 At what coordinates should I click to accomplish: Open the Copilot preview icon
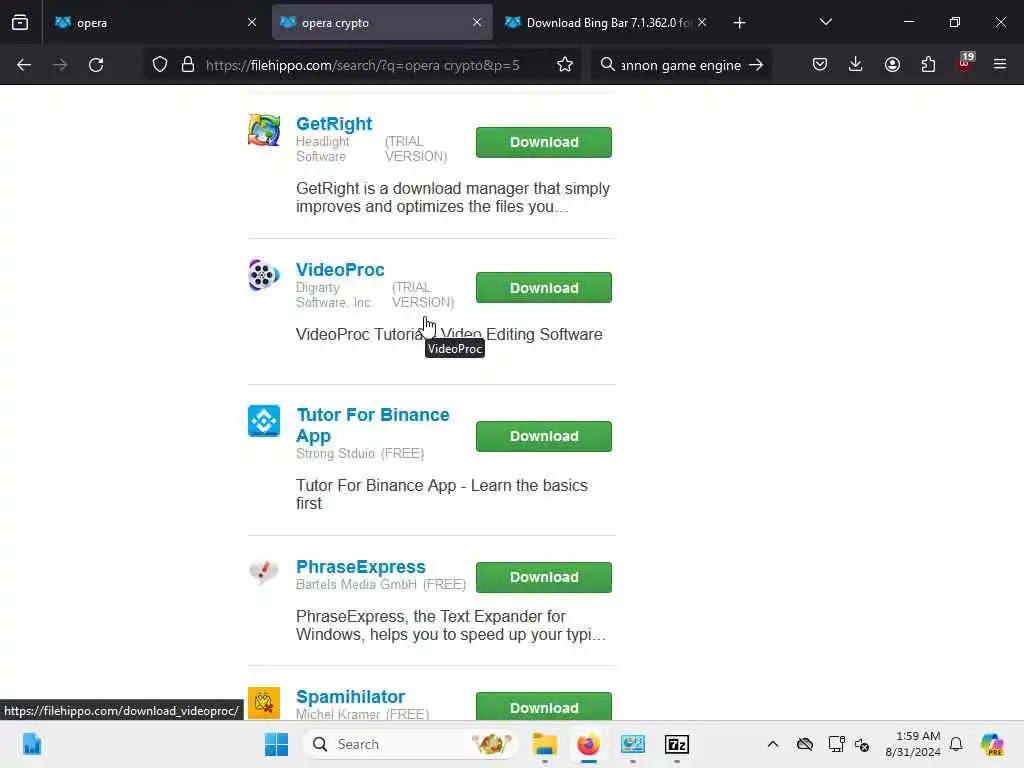click(992, 744)
